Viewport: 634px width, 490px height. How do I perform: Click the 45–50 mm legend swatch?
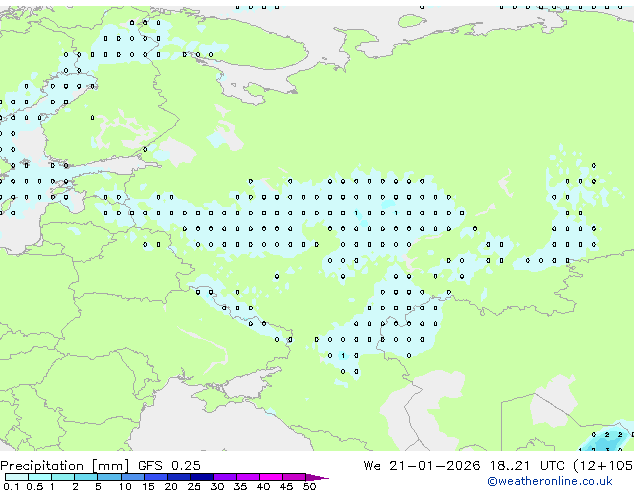tap(294, 477)
